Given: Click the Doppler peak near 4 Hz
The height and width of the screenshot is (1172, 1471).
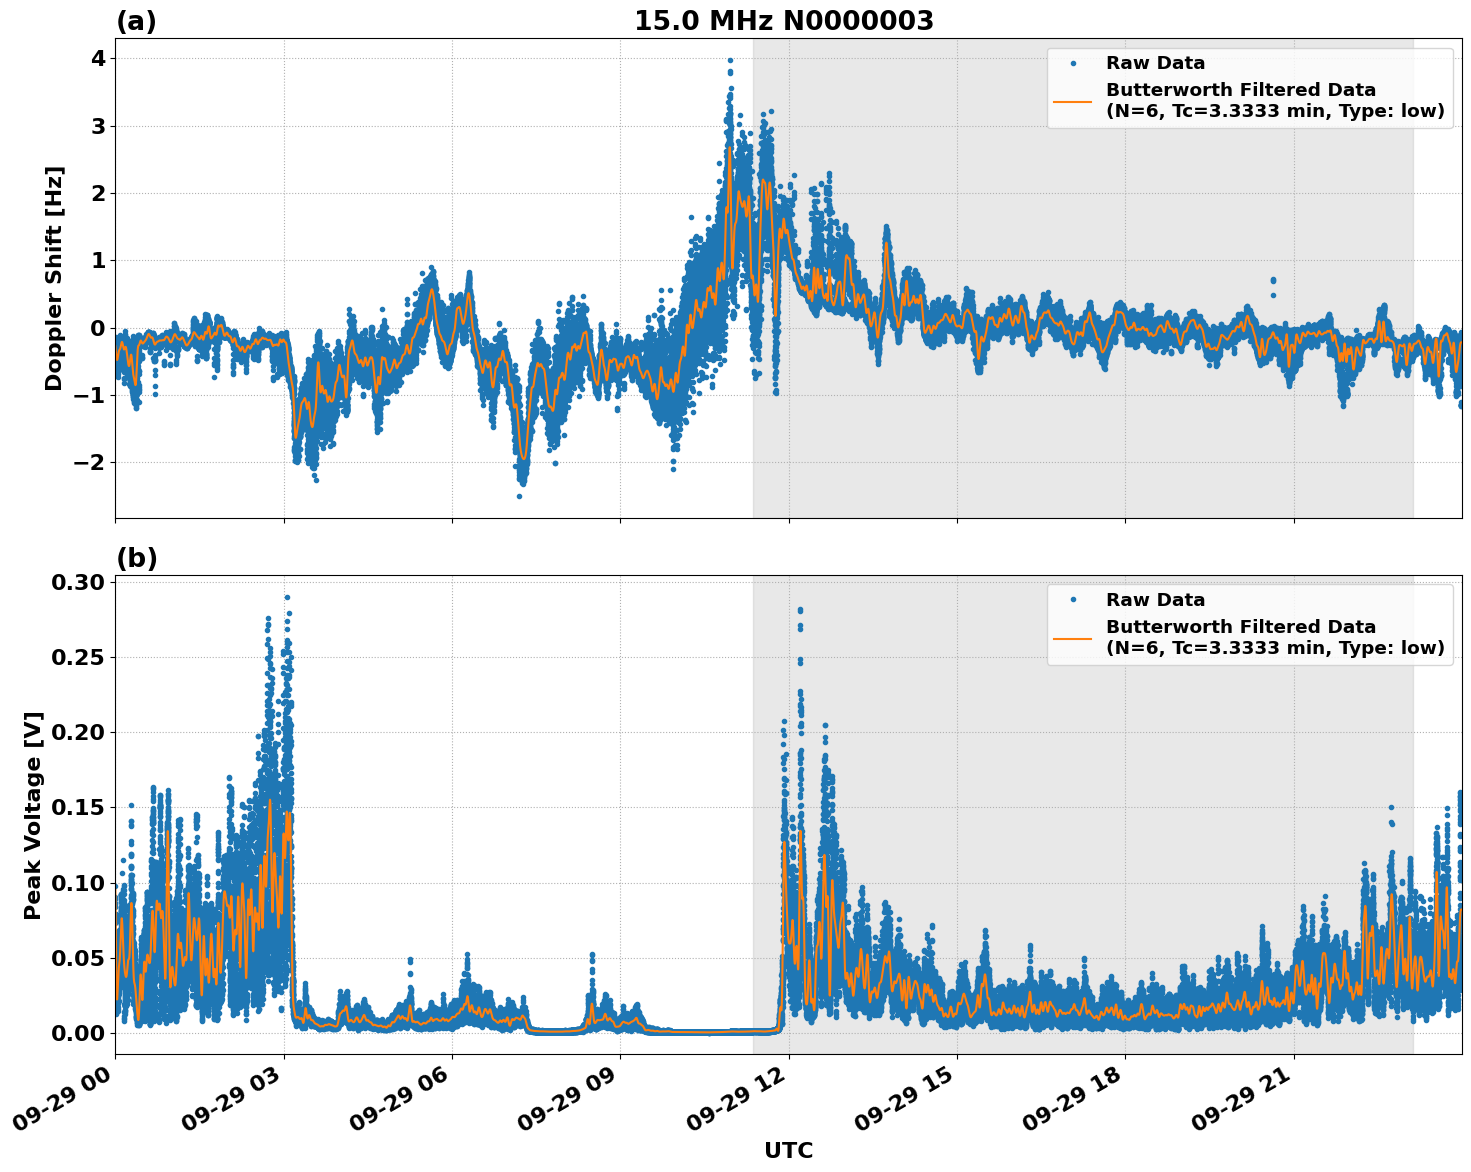Looking at the screenshot, I should 730,59.
